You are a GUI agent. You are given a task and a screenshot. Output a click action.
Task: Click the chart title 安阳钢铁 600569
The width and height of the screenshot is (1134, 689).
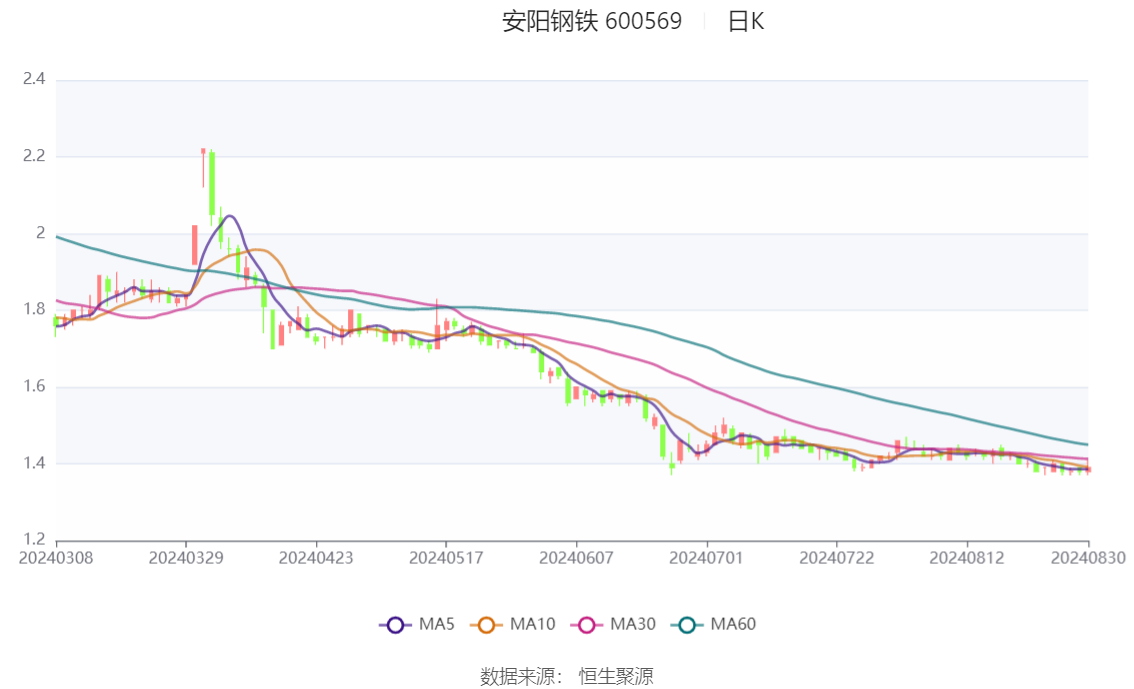(x=592, y=21)
